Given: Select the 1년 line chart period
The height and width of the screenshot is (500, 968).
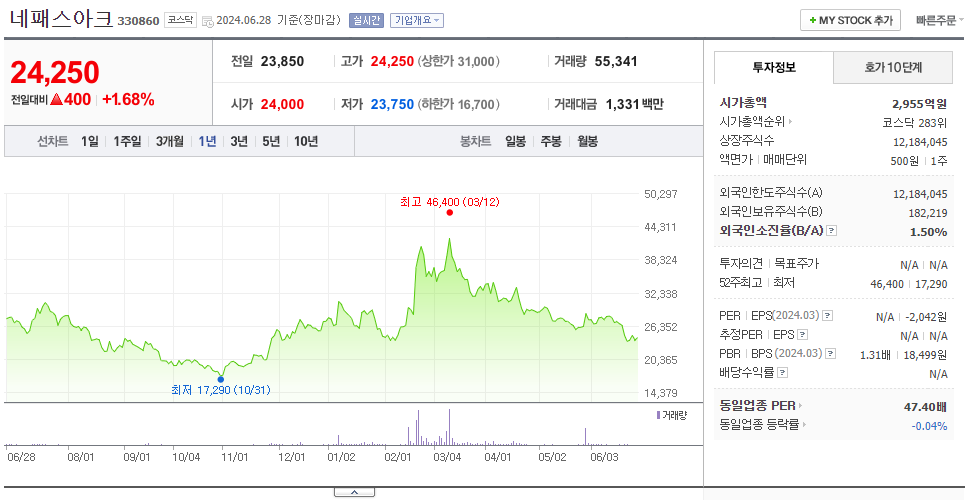Looking at the screenshot, I should pyautogui.click(x=207, y=141).
